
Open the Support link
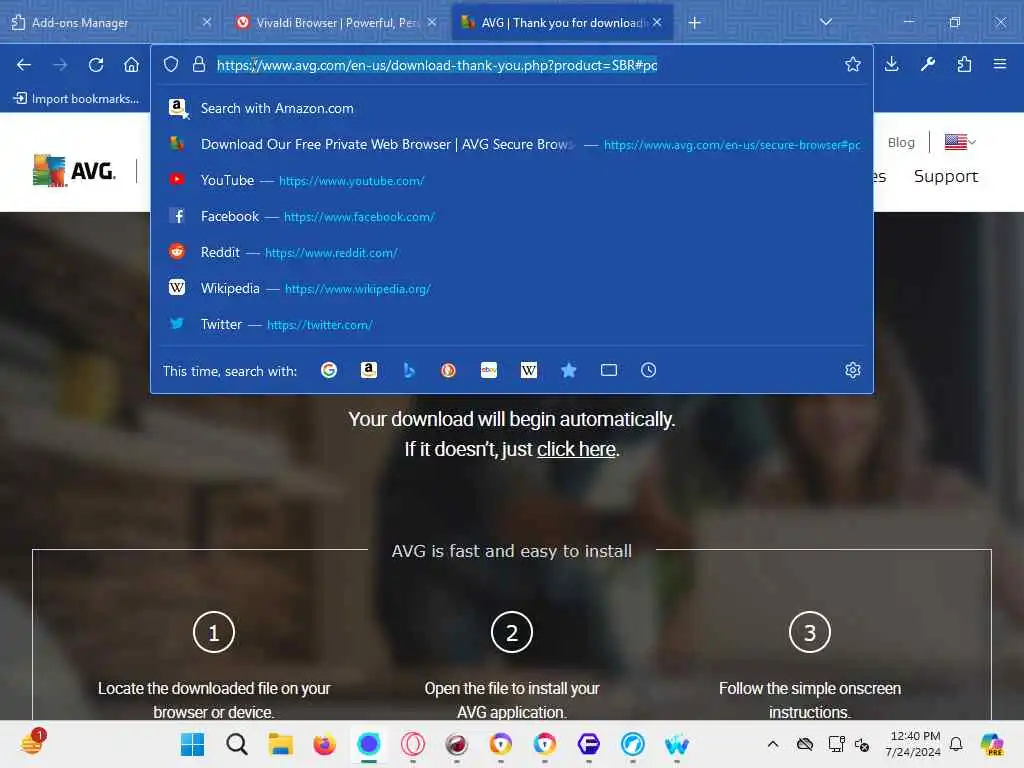(946, 176)
